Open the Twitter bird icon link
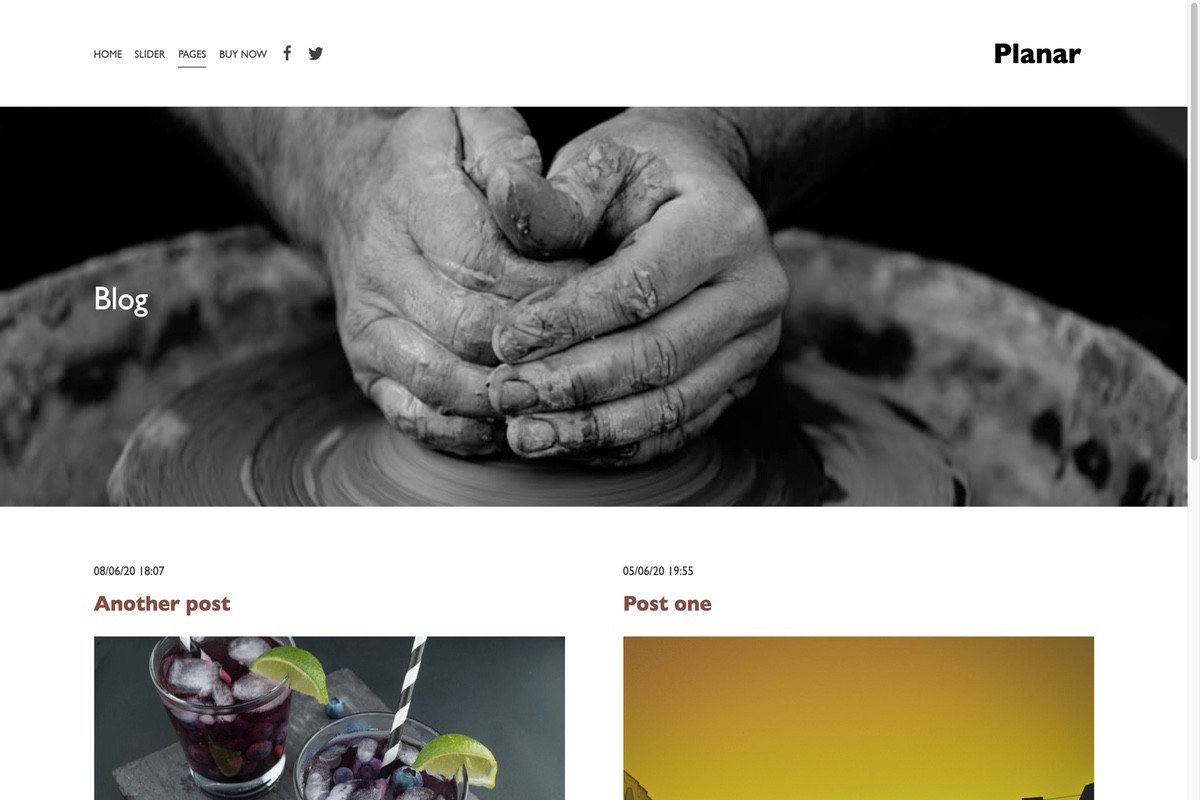The height and width of the screenshot is (800, 1200). [x=316, y=54]
